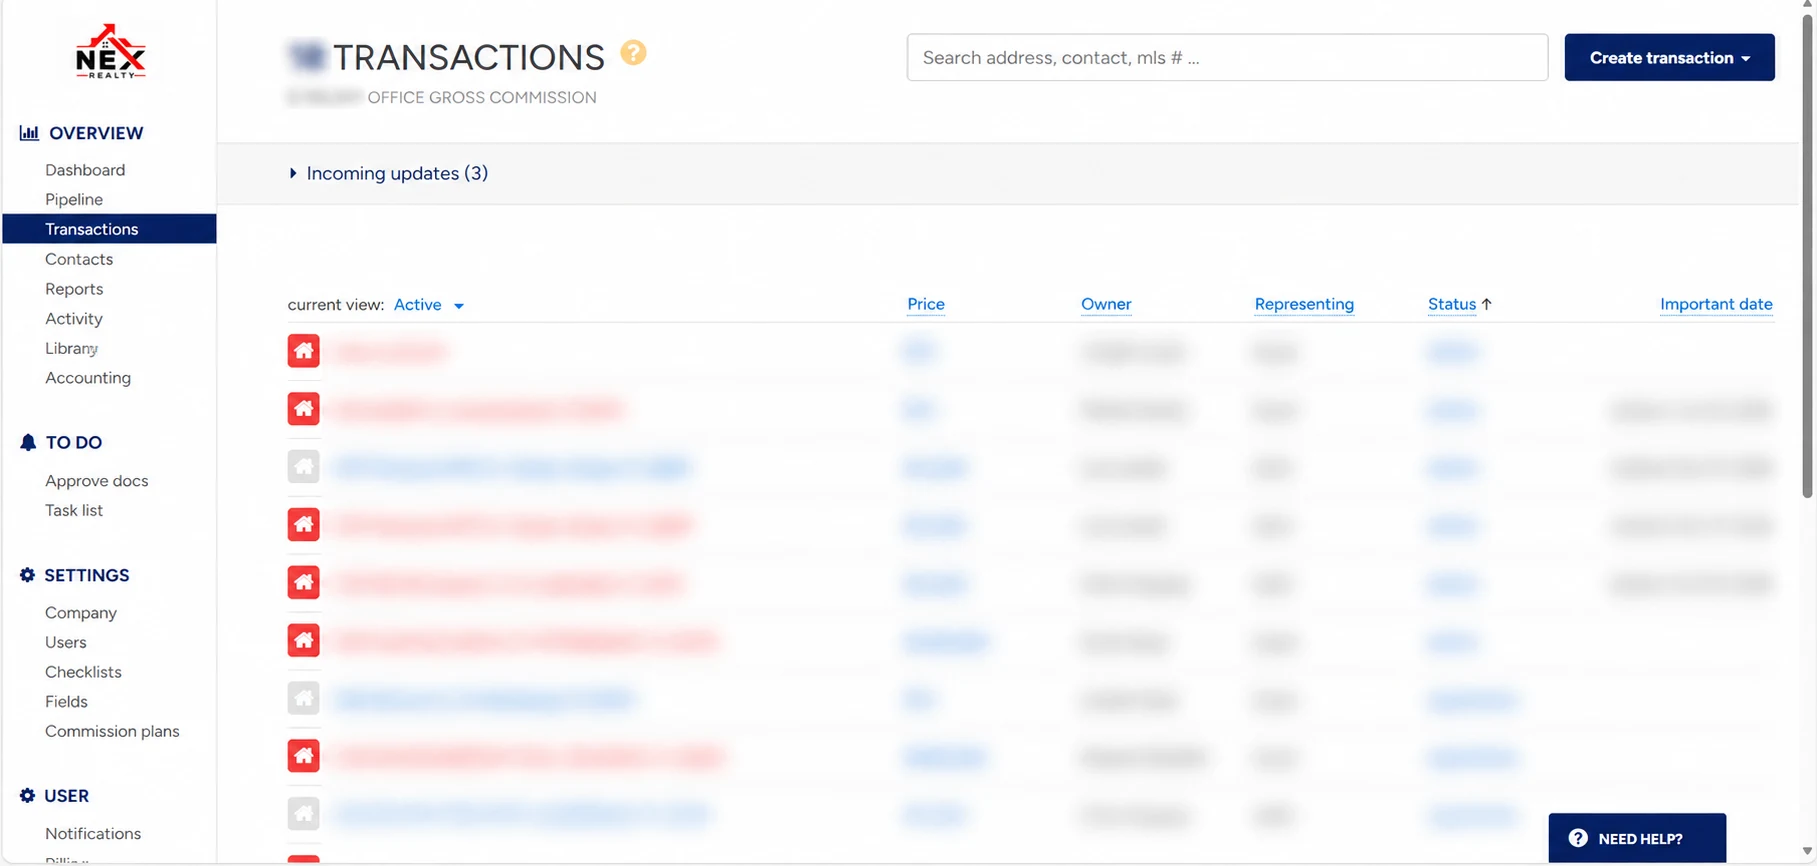Open Notifications under User
The image size is (1817, 866).
click(93, 834)
